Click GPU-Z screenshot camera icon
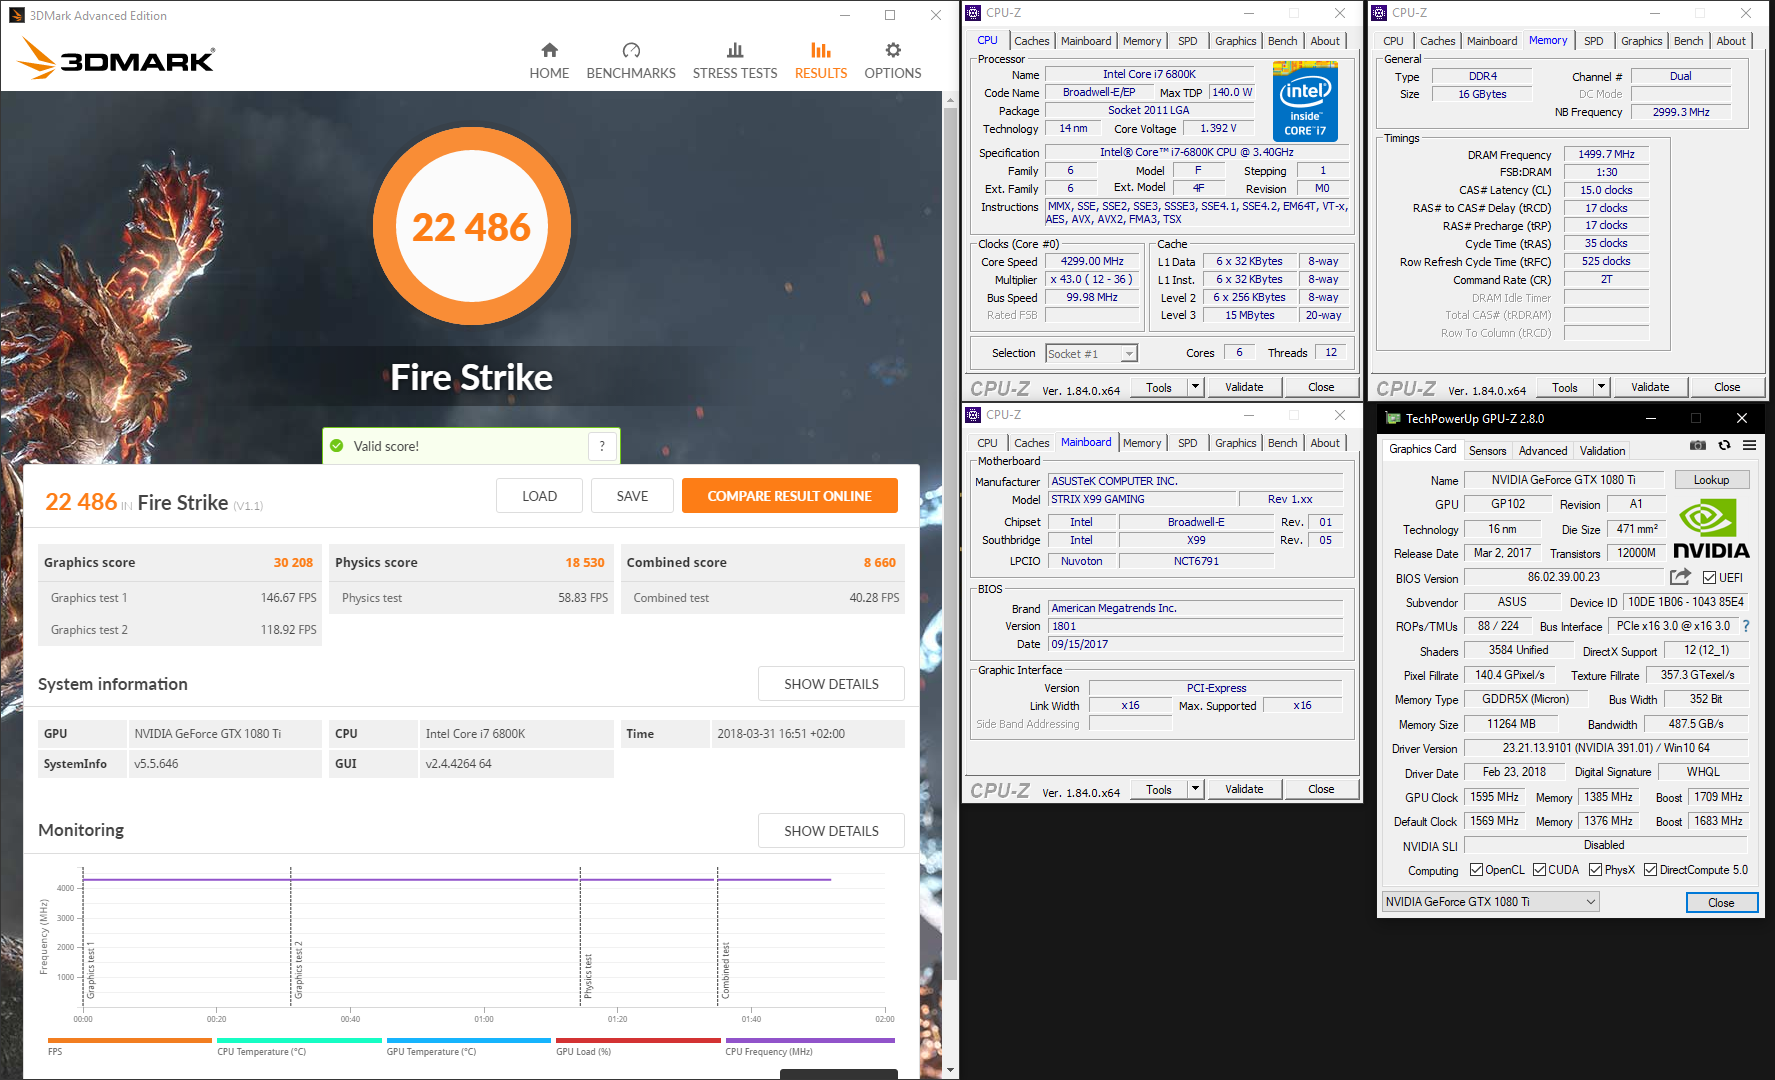 pos(1698,445)
